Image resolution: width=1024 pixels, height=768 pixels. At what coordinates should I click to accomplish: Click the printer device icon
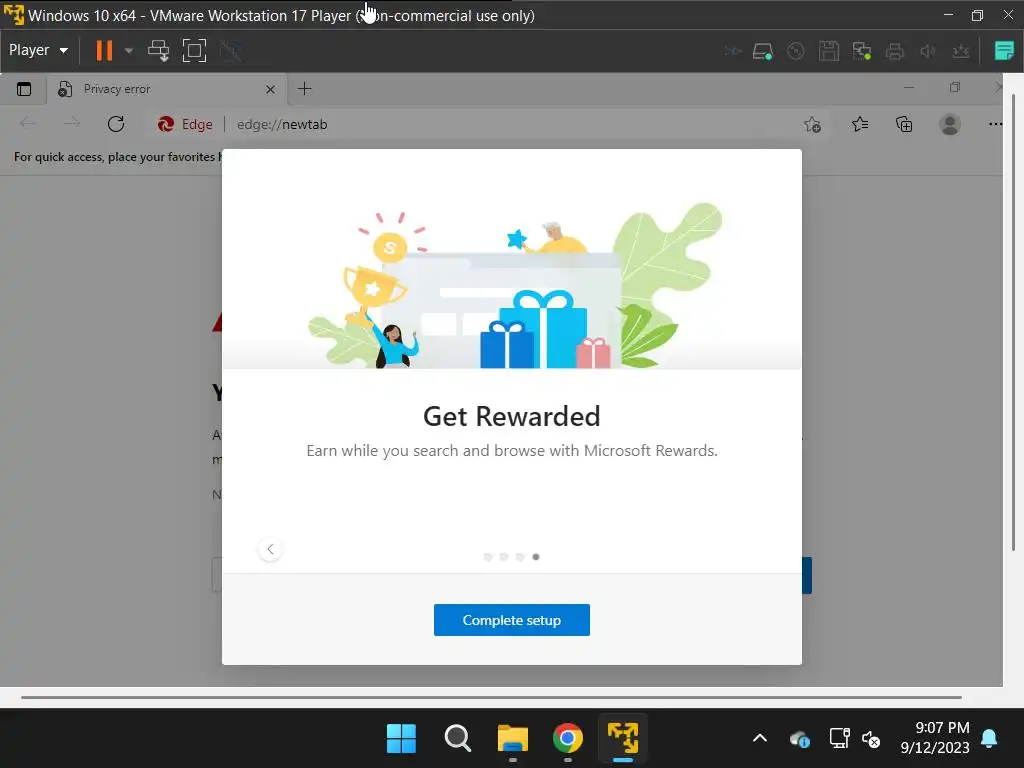[x=895, y=51]
